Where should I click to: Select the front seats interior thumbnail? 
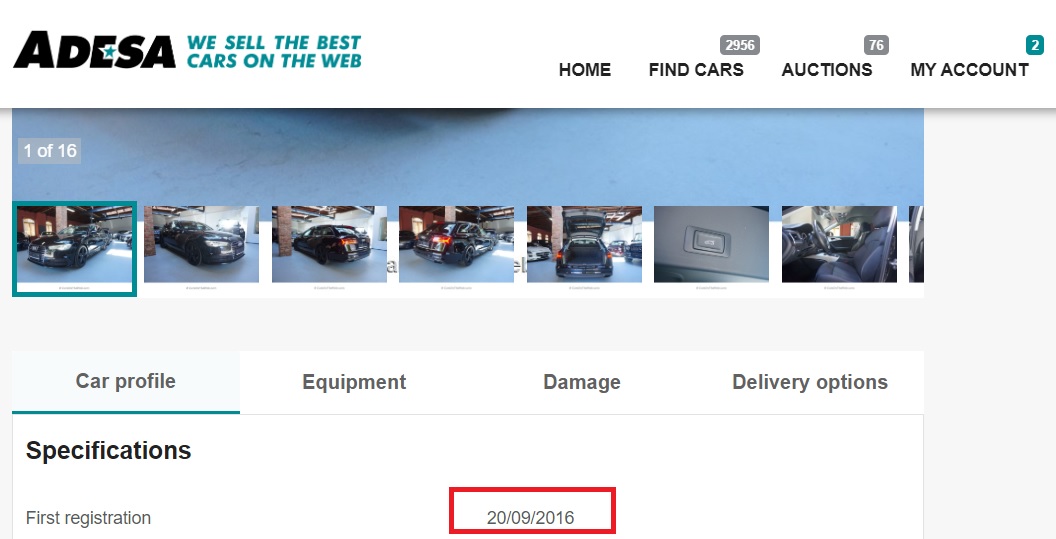(839, 247)
